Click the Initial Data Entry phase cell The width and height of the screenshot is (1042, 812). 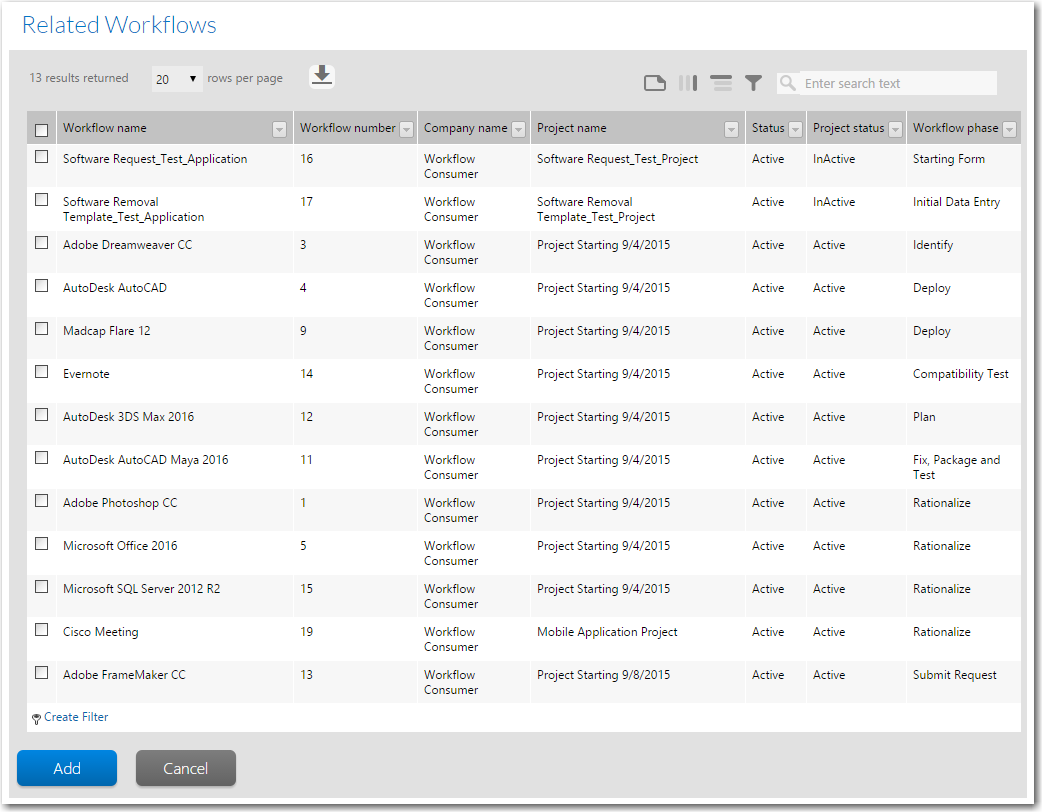tap(956, 202)
